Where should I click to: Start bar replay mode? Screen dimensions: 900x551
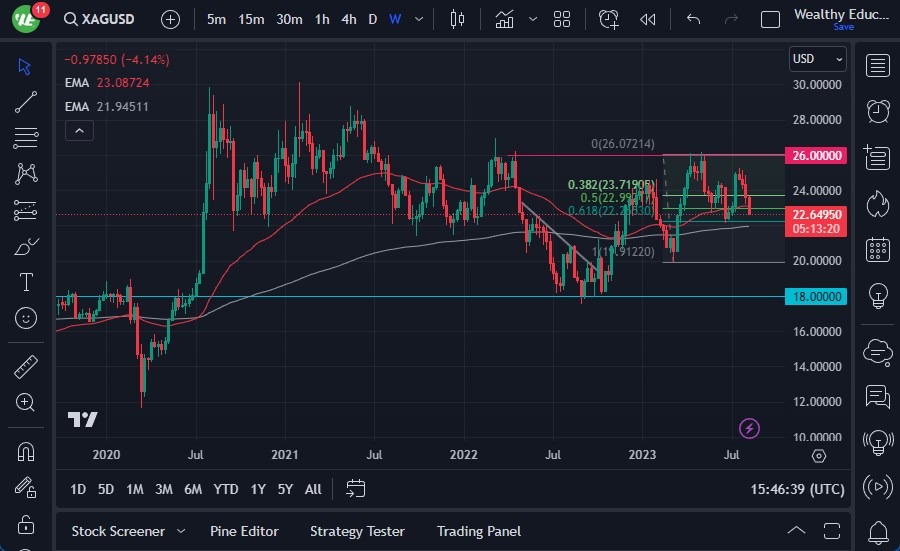648,19
